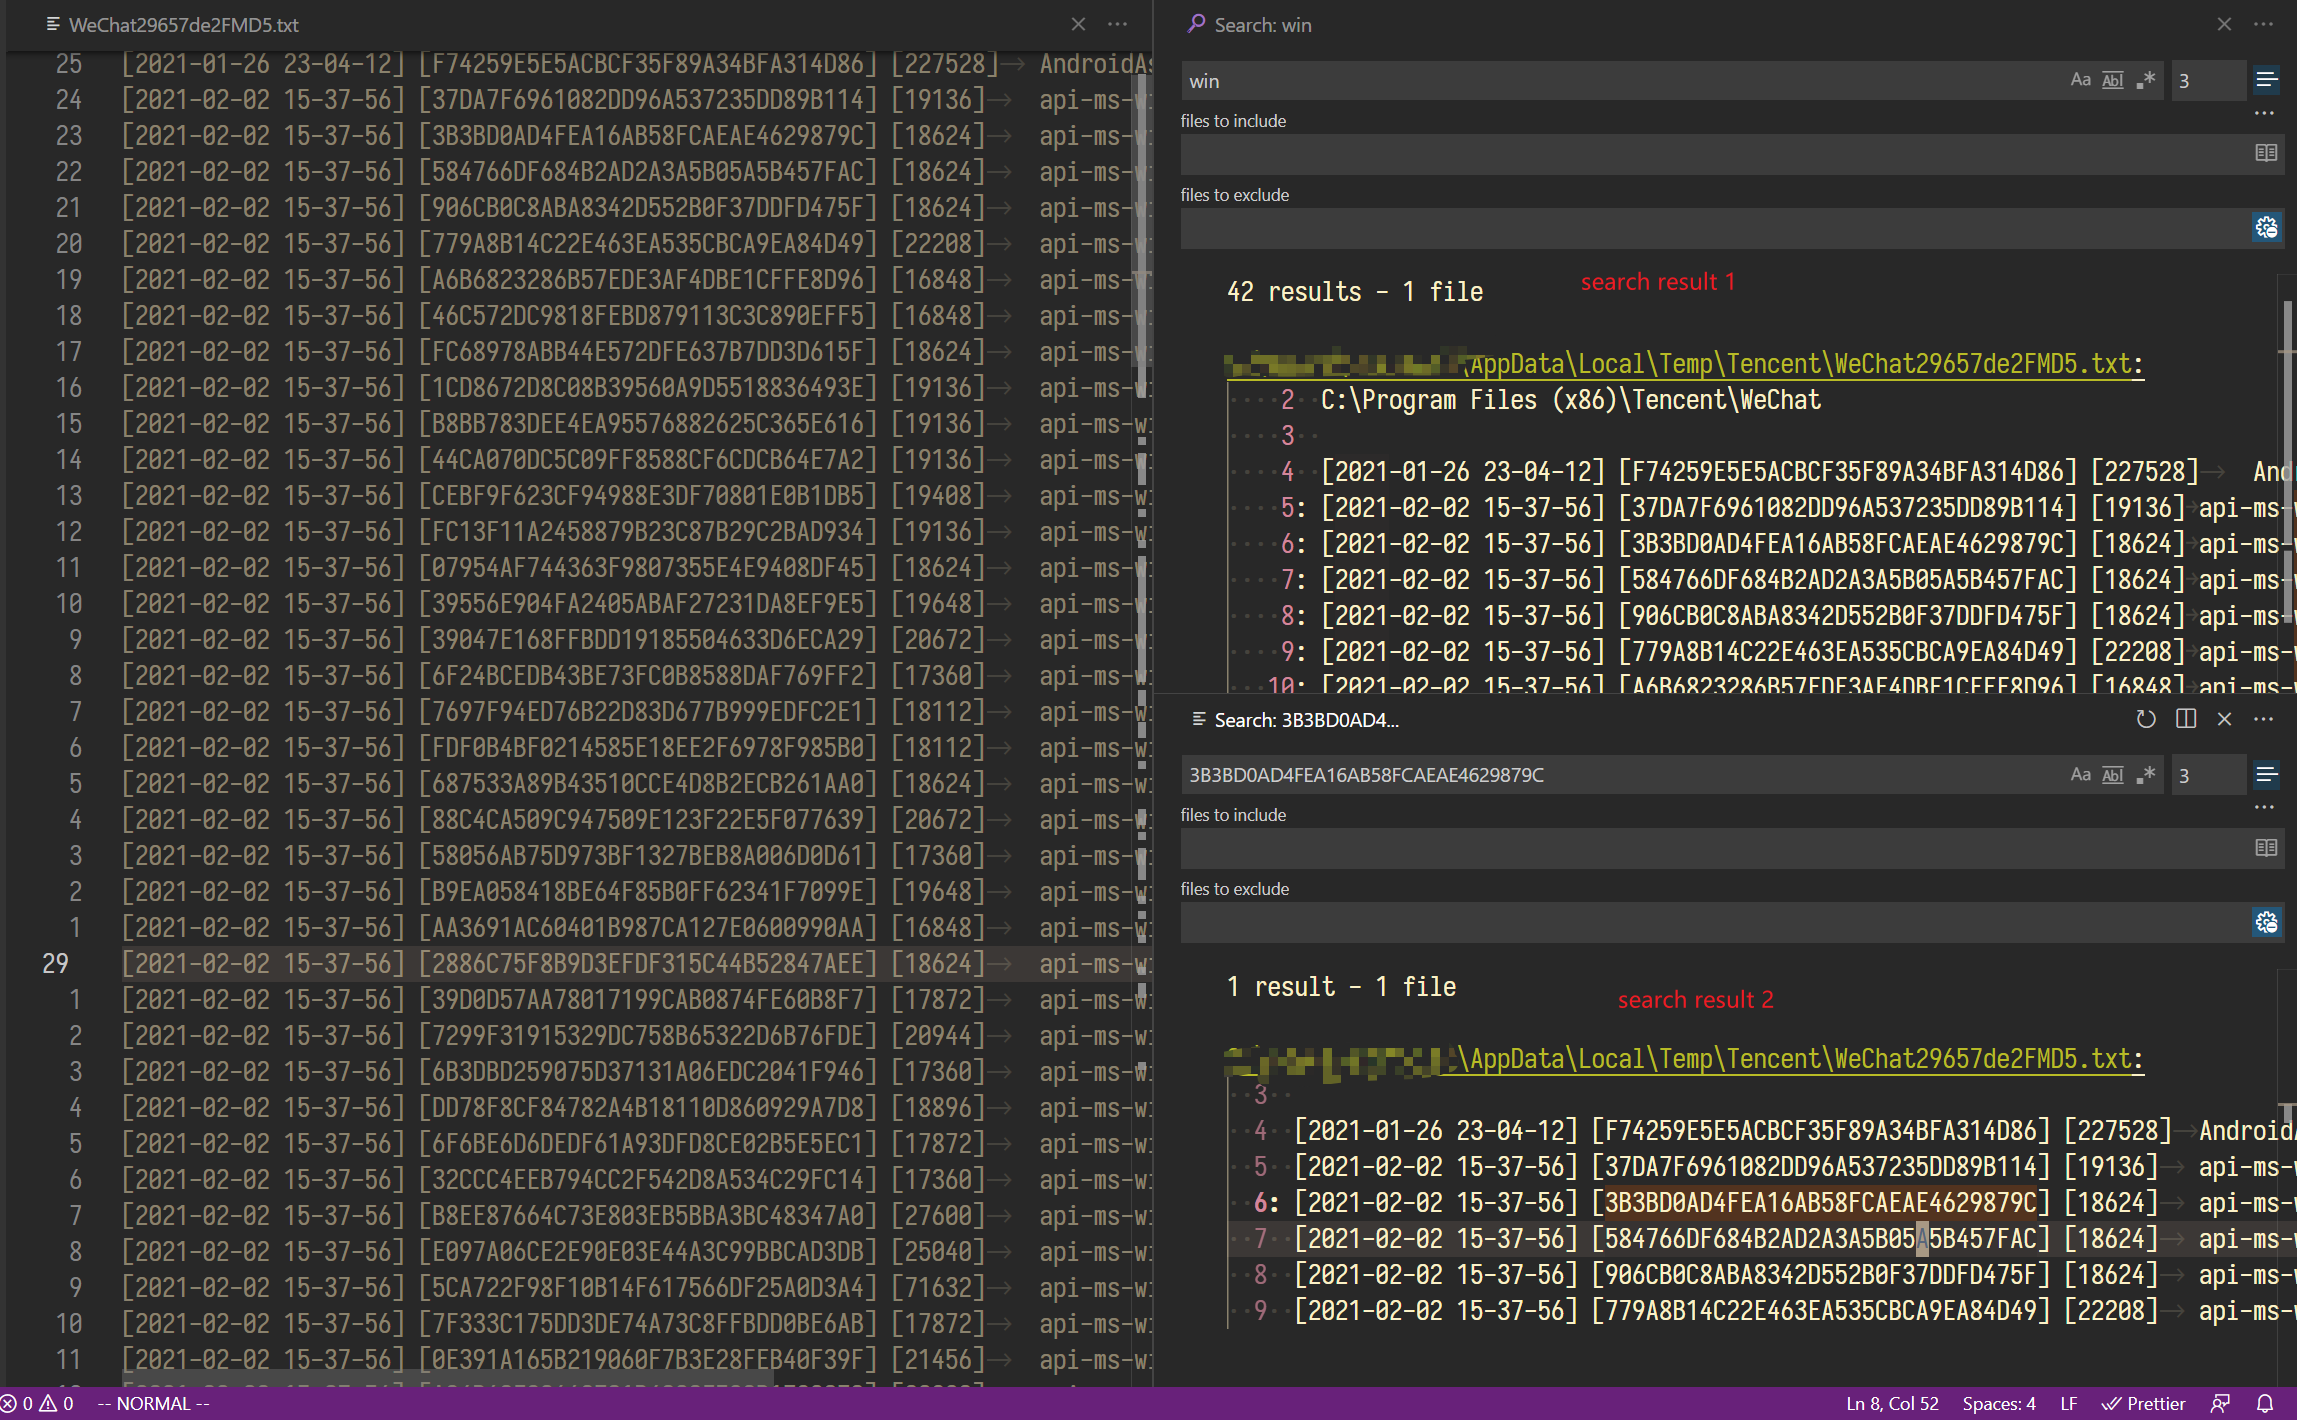Enable regex matching in the 3B3BD0AD search

2145,774
